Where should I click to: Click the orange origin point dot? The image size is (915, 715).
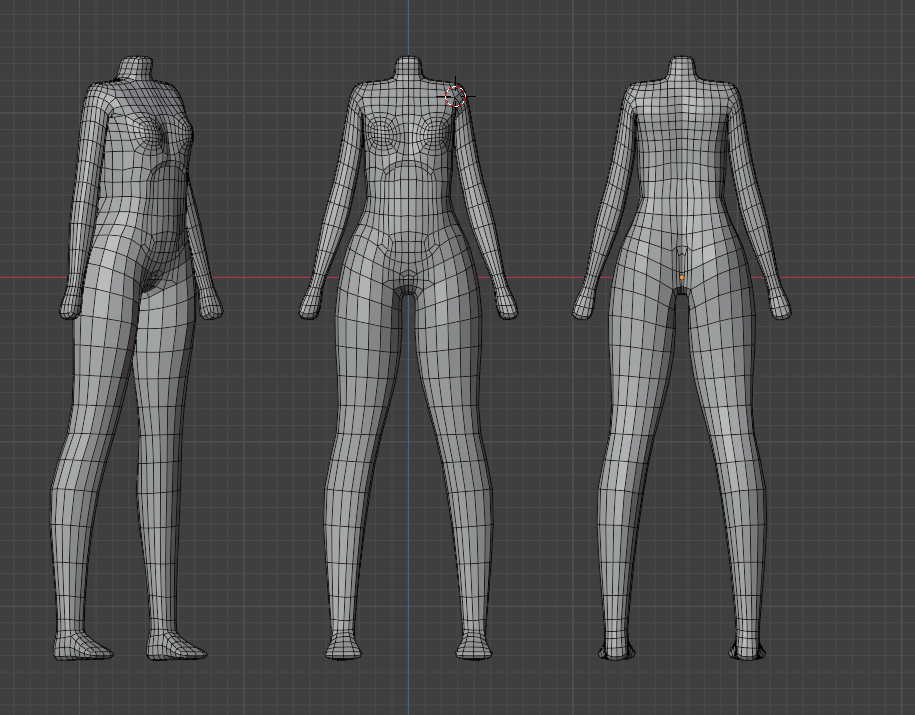[x=682, y=278]
